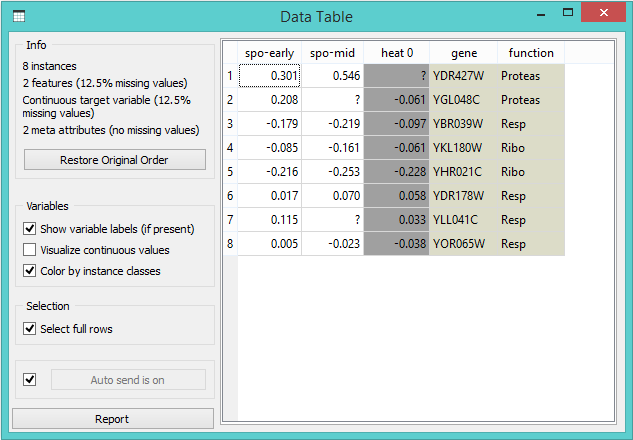Sort by the spo-mid column header

point(333,52)
